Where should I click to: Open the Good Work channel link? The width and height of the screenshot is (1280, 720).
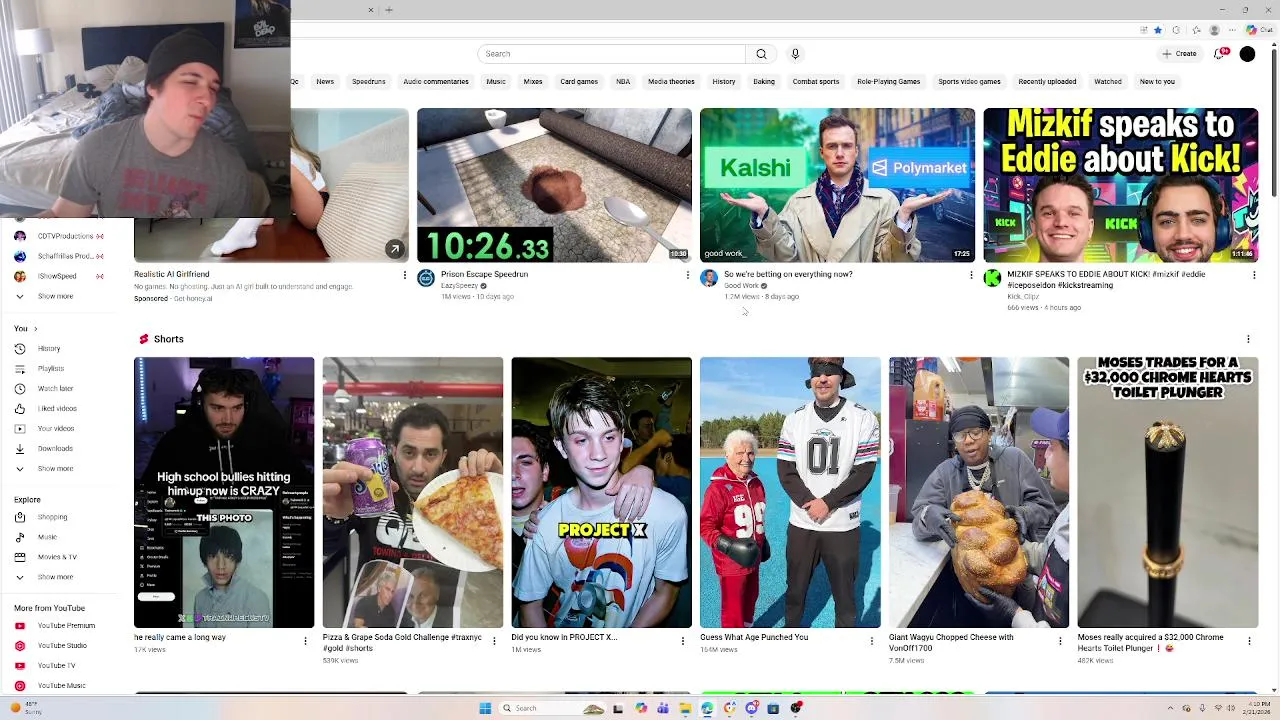[x=741, y=286]
